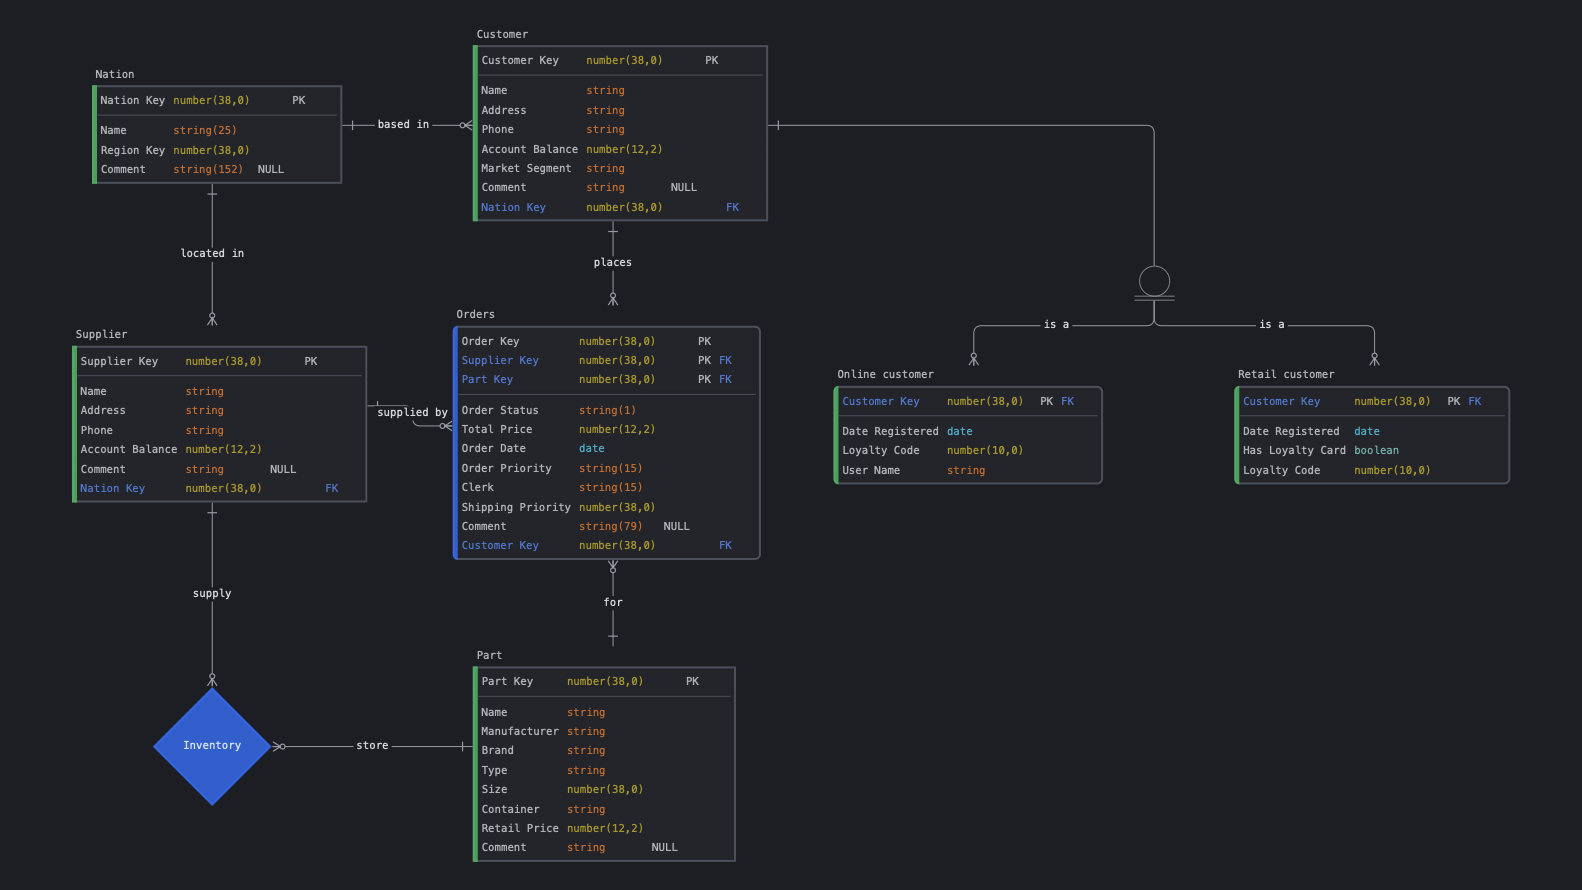This screenshot has height=890, width=1582.
Task: Select Market Segment attribute in Customer
Action: click(621, 169)
